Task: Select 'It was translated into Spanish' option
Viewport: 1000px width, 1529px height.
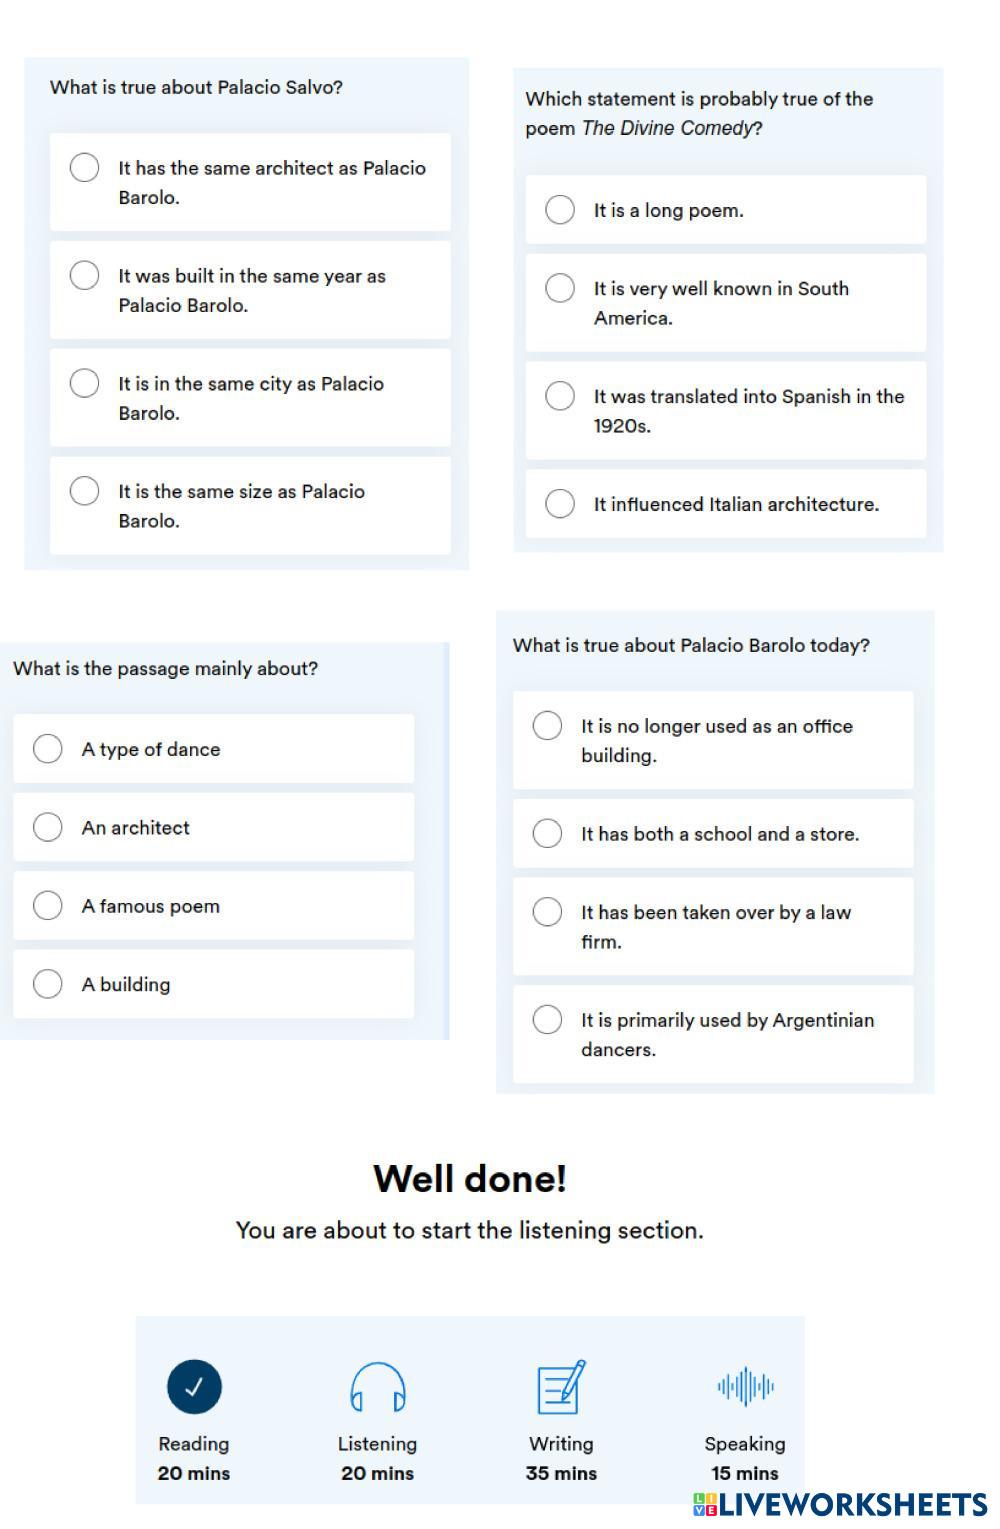Action: tap(560, 396)
